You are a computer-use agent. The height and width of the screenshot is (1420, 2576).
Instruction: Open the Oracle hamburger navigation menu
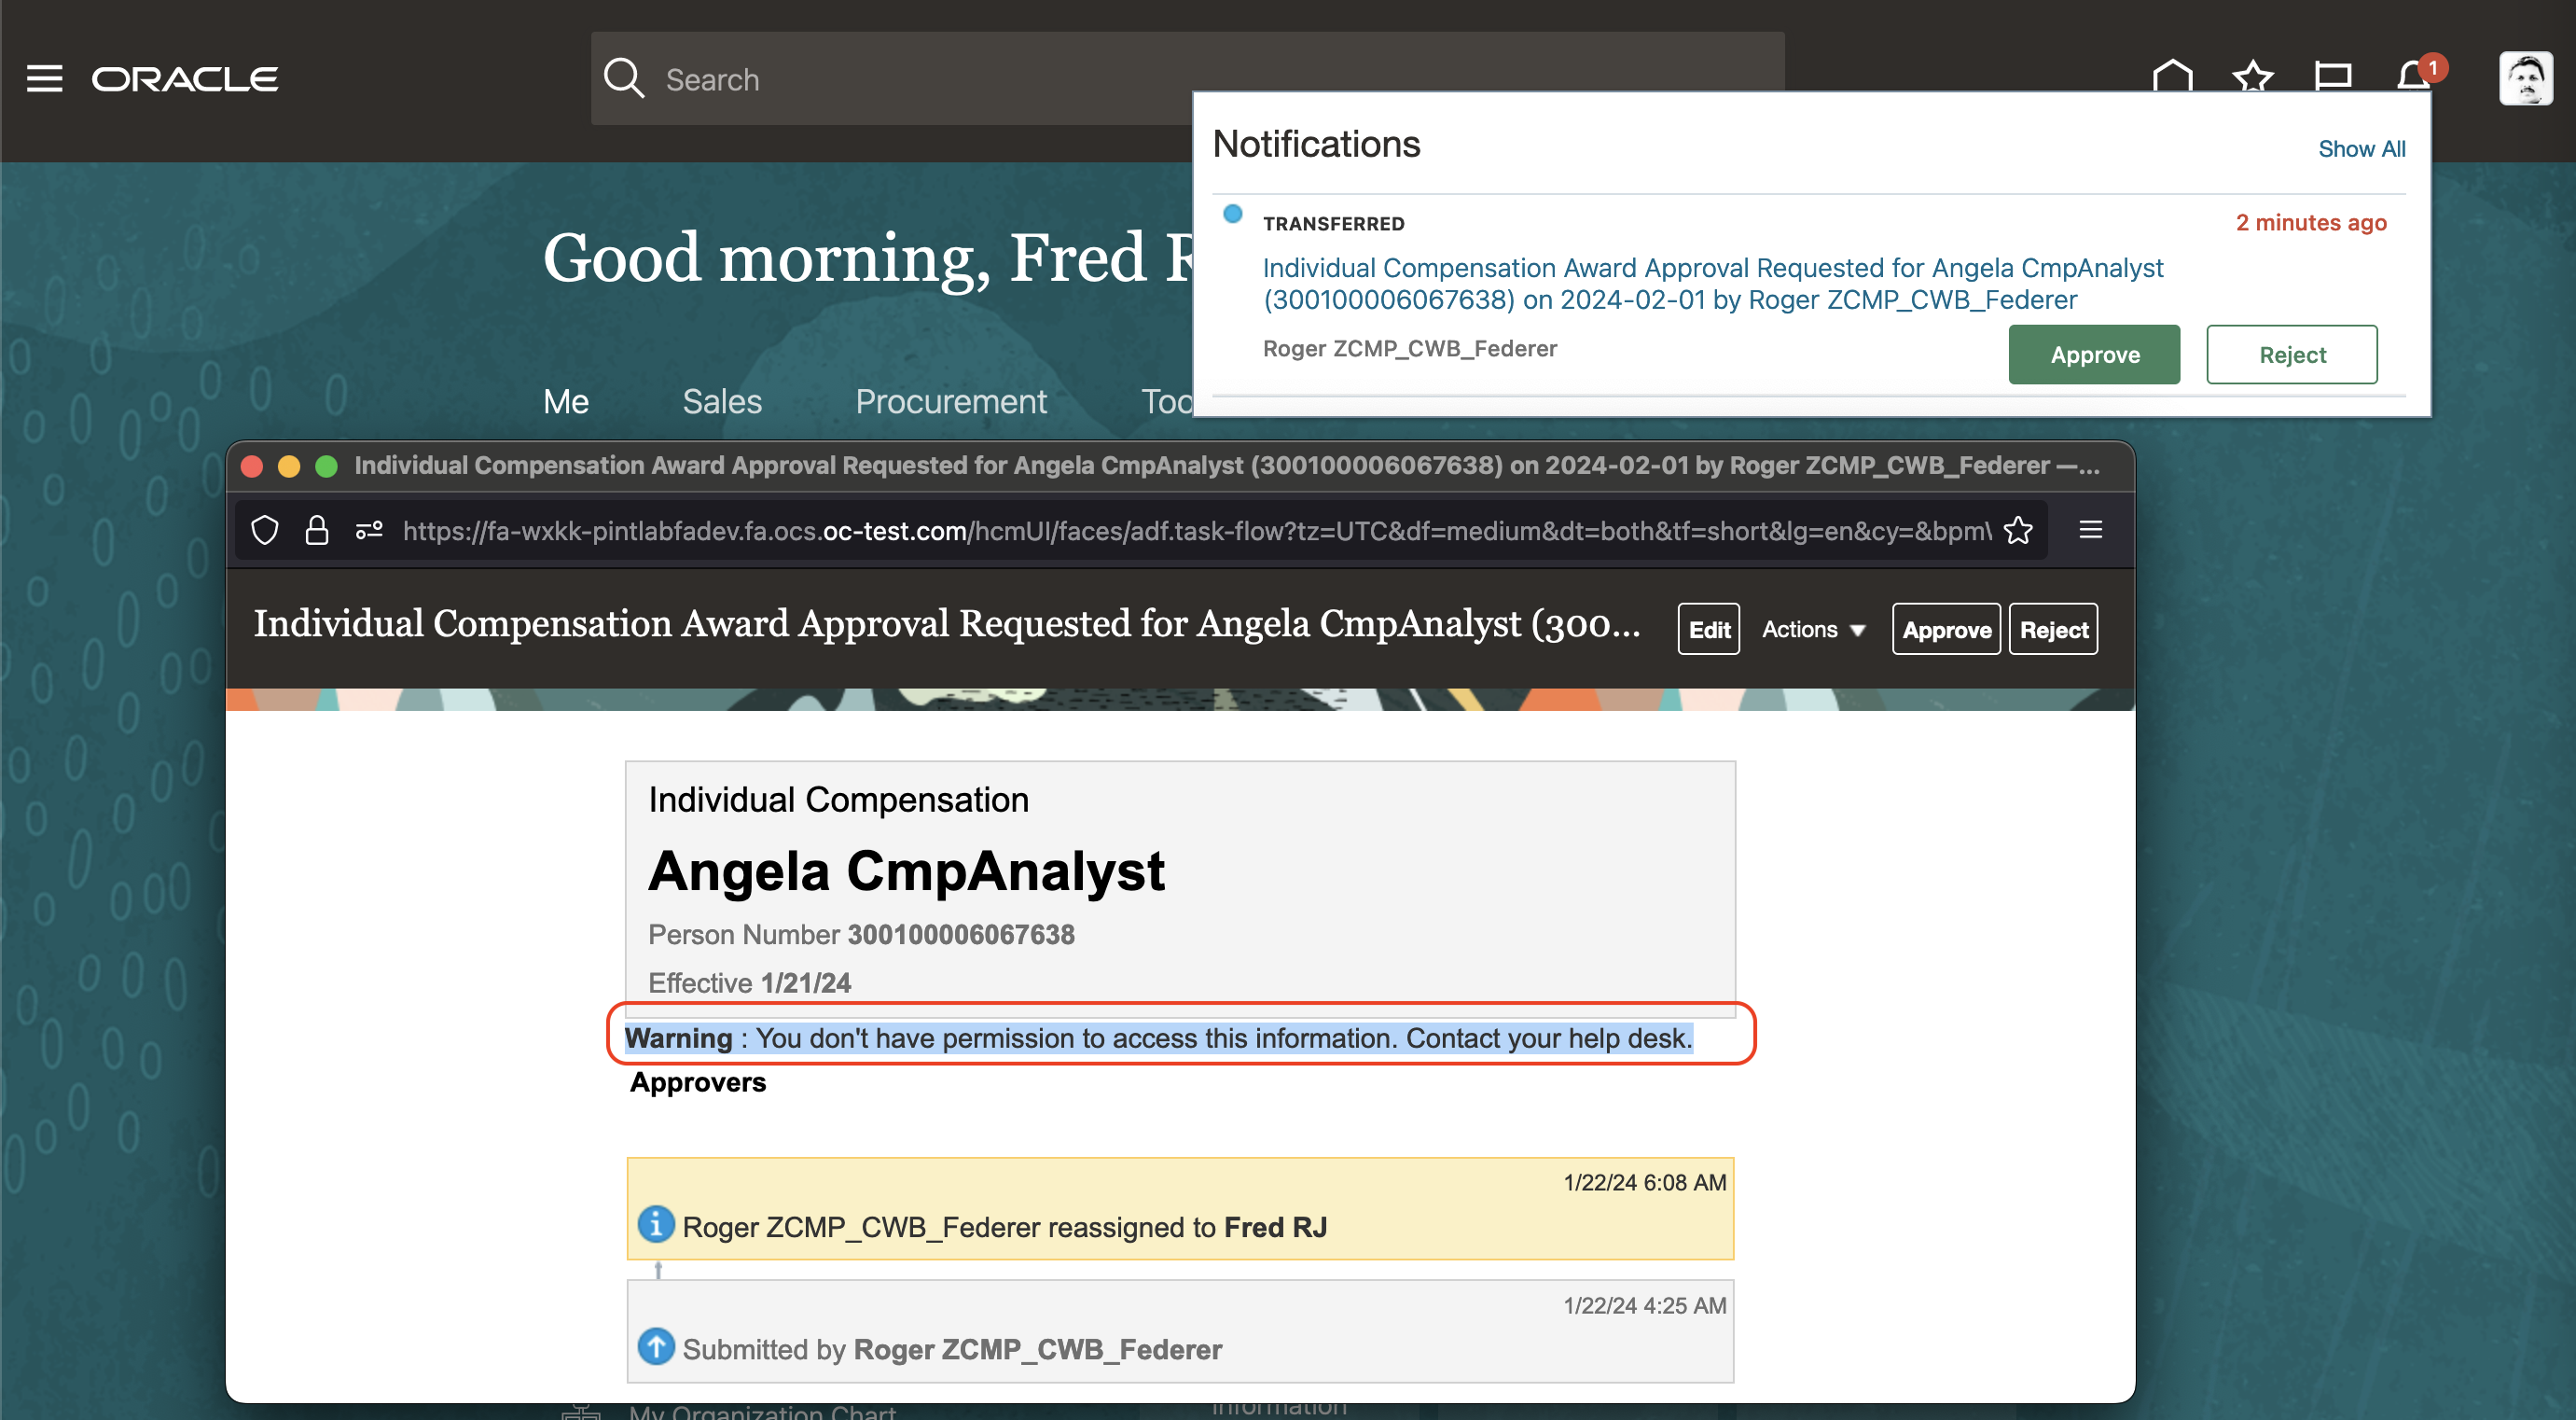[44, 78]
